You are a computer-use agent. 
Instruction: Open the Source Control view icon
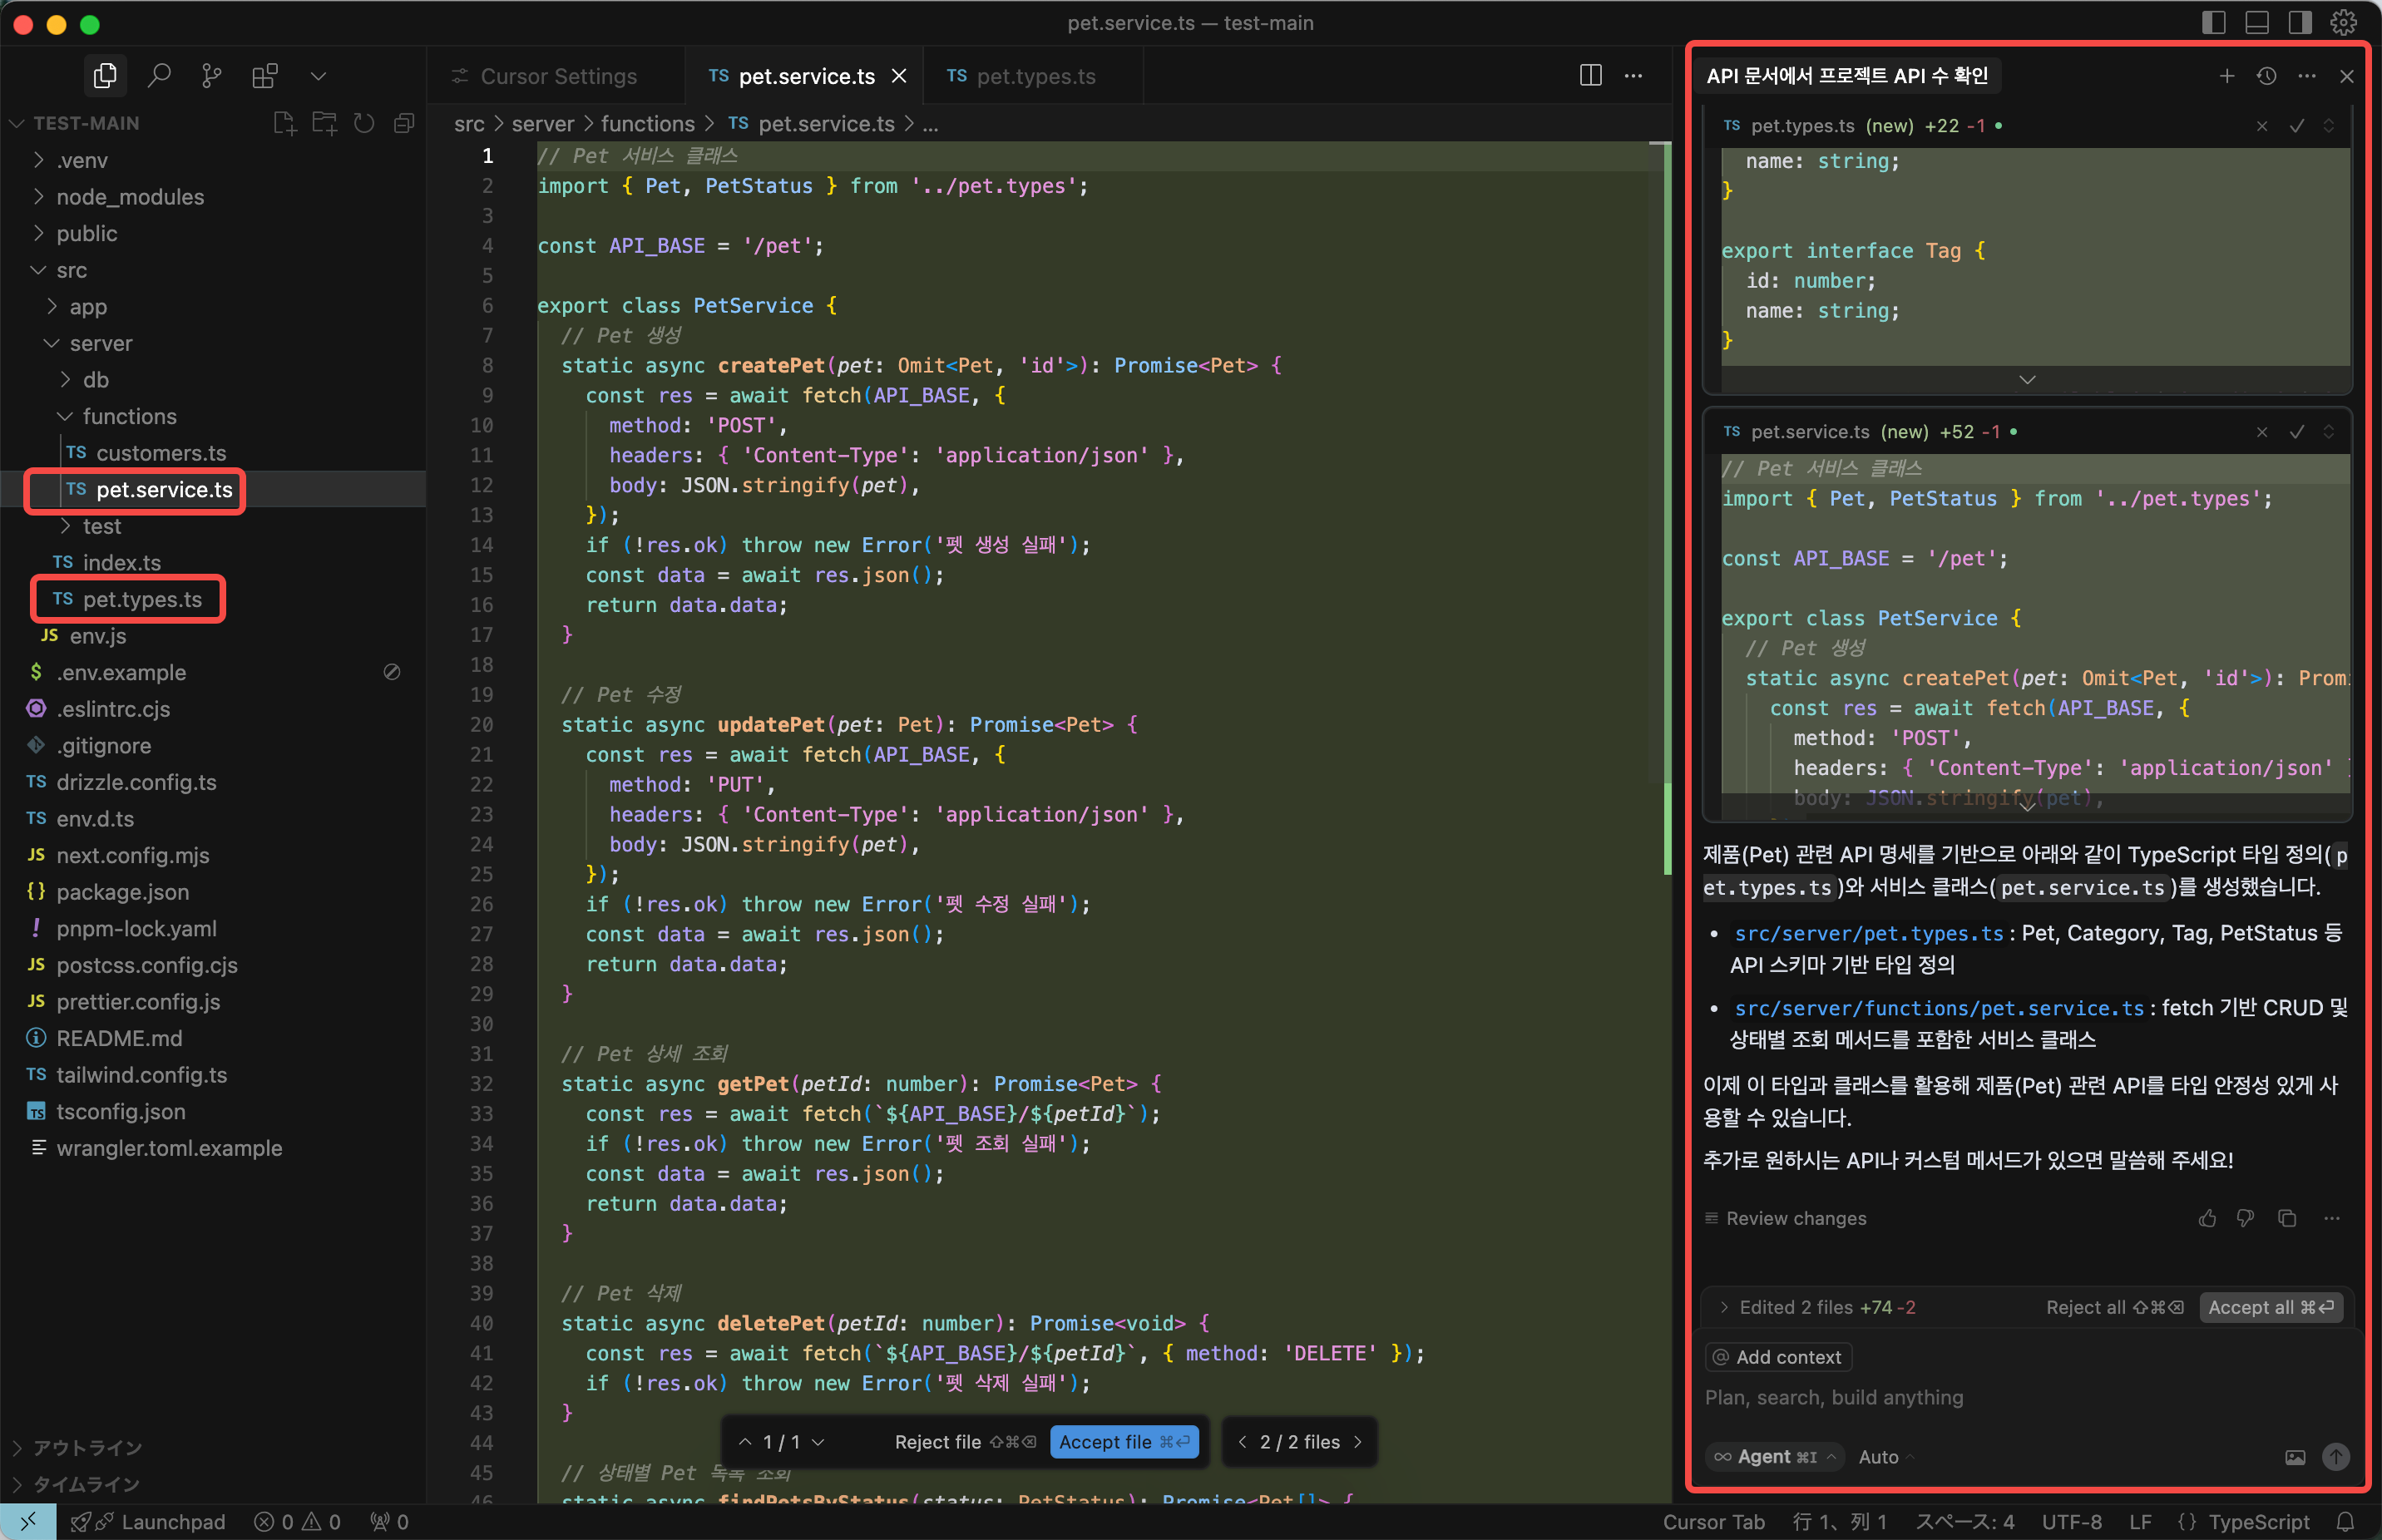pos(211,76)
